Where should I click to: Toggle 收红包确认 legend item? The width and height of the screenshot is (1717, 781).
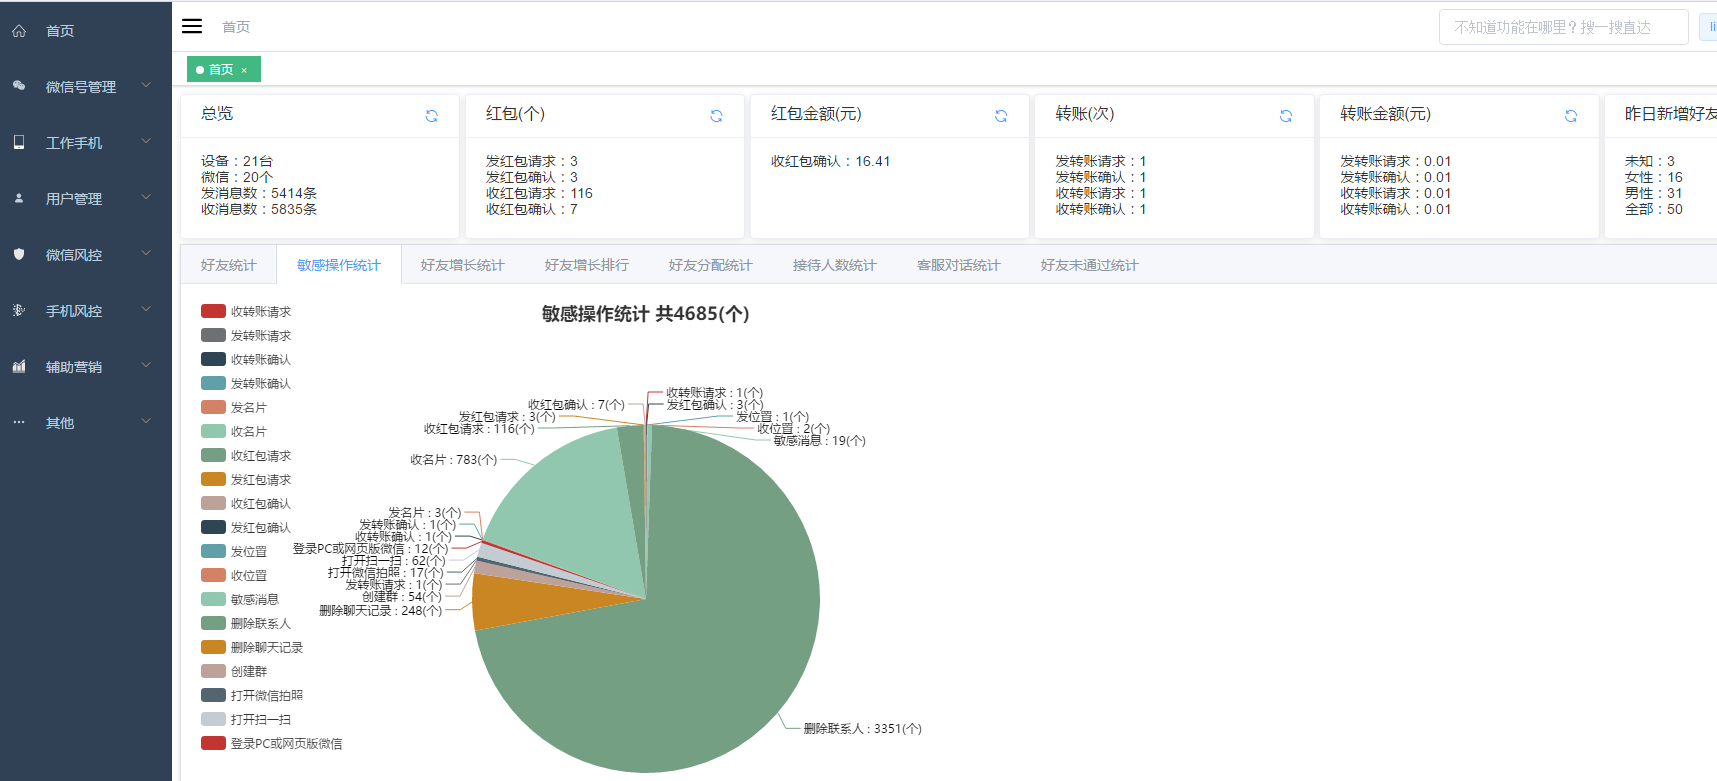(246, 504)
